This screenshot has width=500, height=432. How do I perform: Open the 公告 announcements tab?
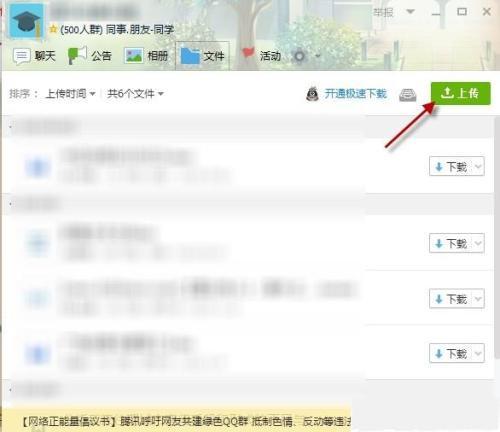90,56
